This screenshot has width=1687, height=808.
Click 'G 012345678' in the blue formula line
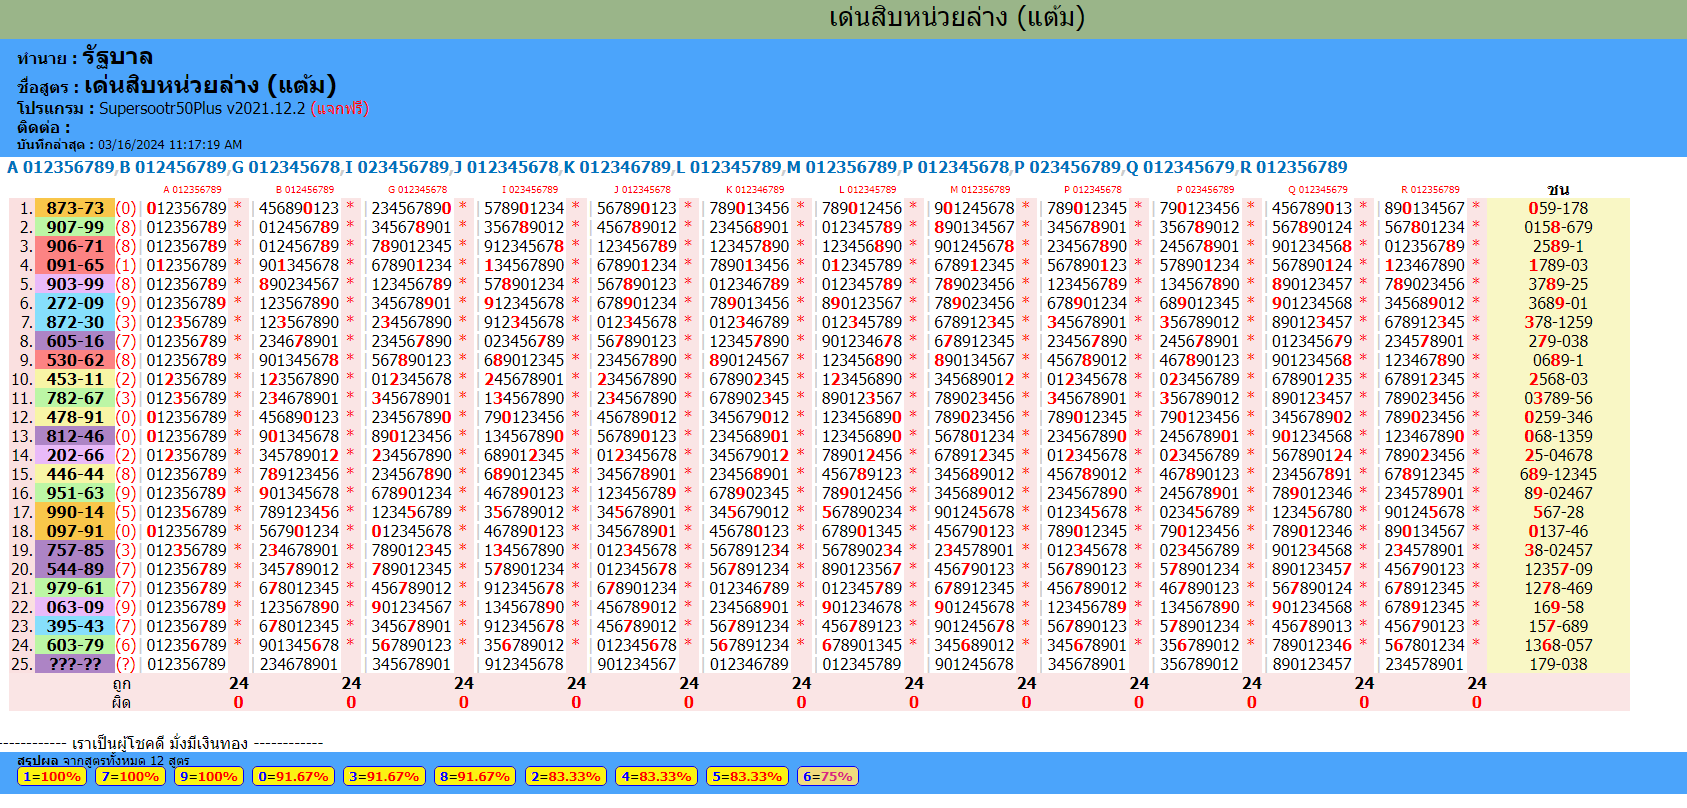(x=286, y=167)
